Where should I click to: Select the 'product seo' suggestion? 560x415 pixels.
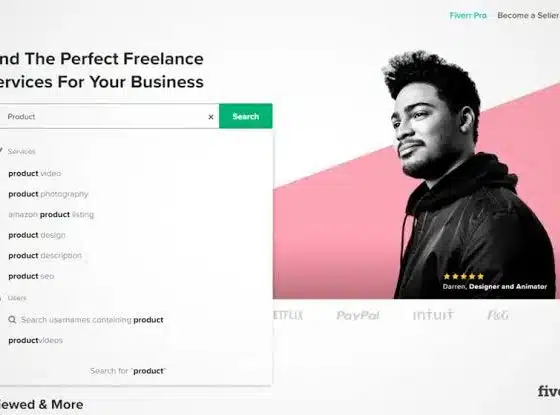(x=31, y=276)
